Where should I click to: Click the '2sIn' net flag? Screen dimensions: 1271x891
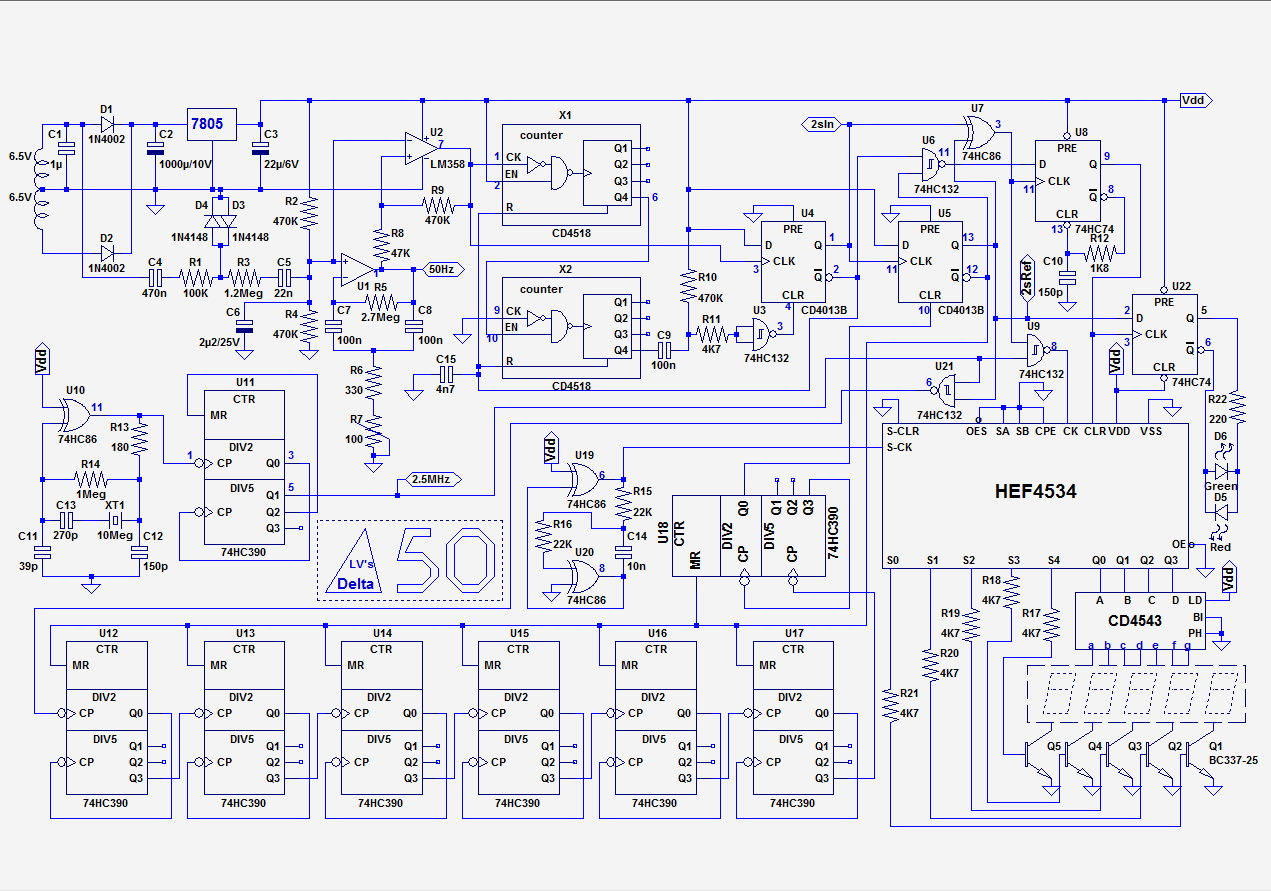click(820, 124)
